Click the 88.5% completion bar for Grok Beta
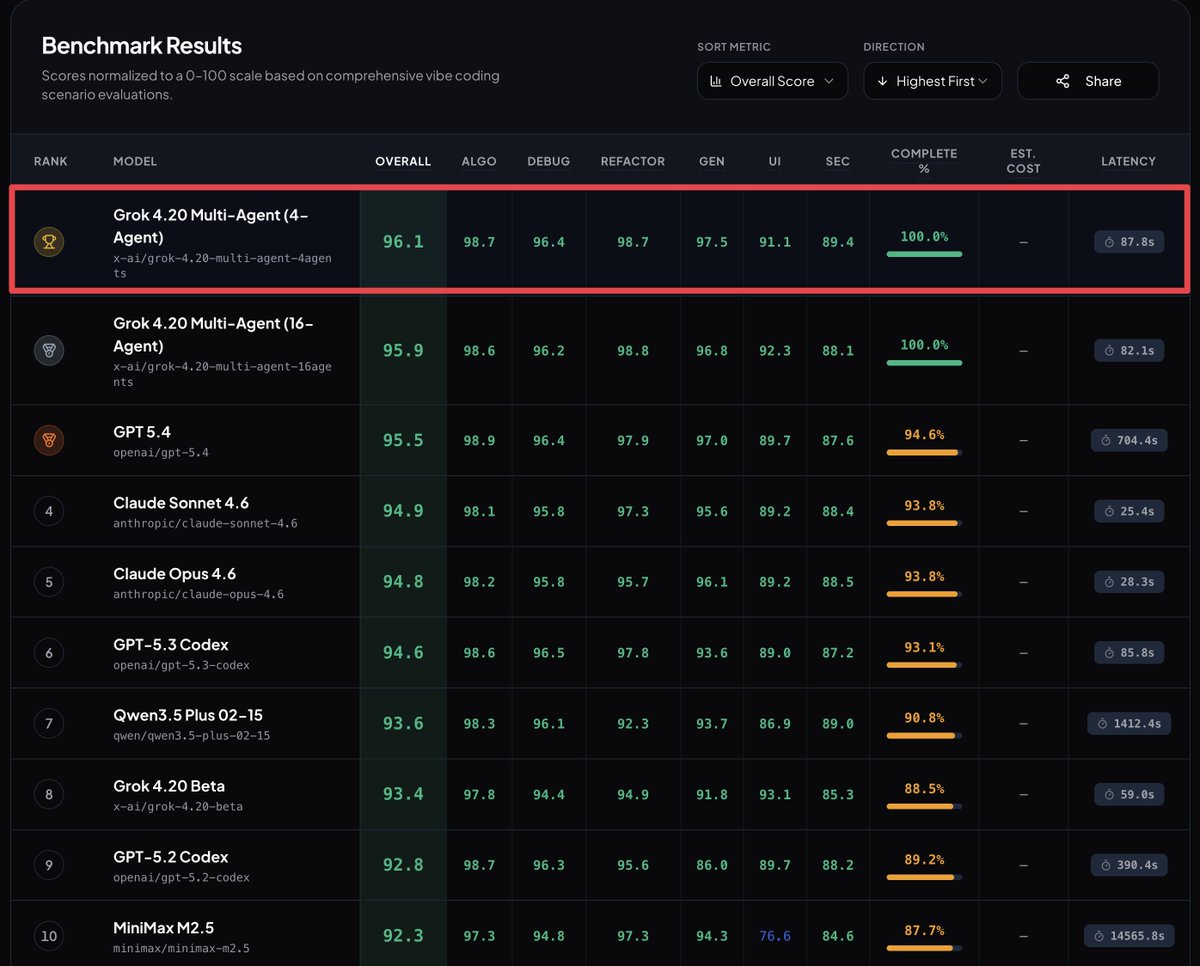The height and width of the screenshot is (966, 1200). (924, 806)
